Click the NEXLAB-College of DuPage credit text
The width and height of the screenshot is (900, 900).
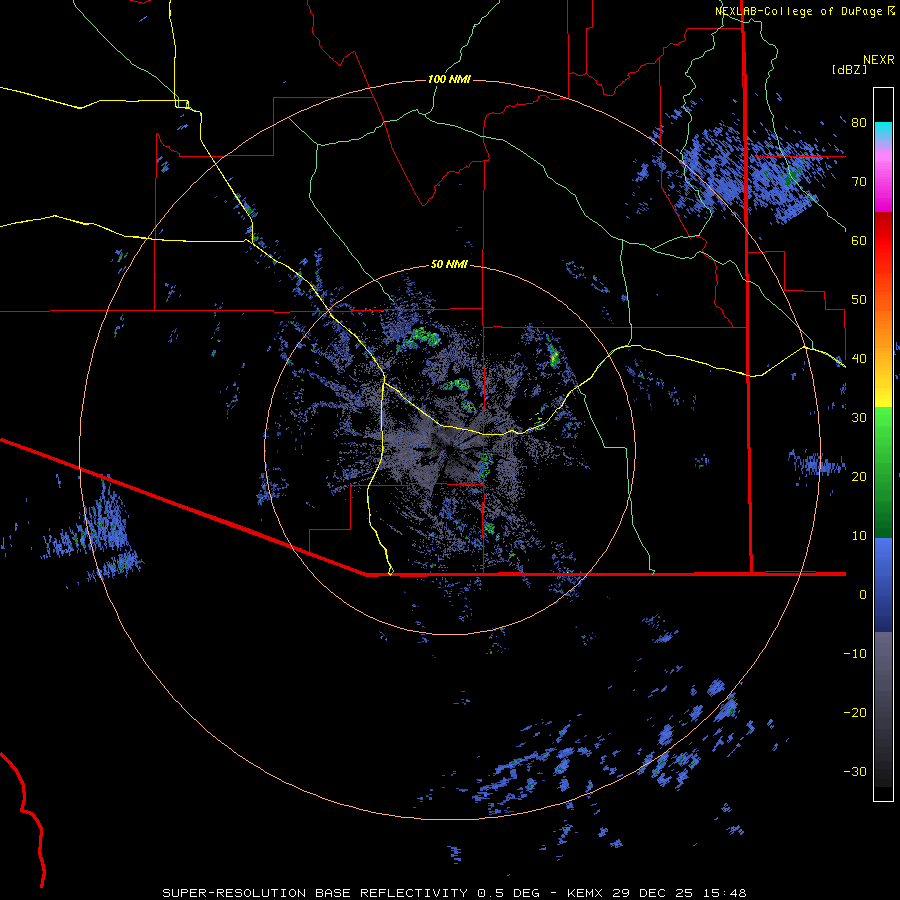[x=799, y=11]
